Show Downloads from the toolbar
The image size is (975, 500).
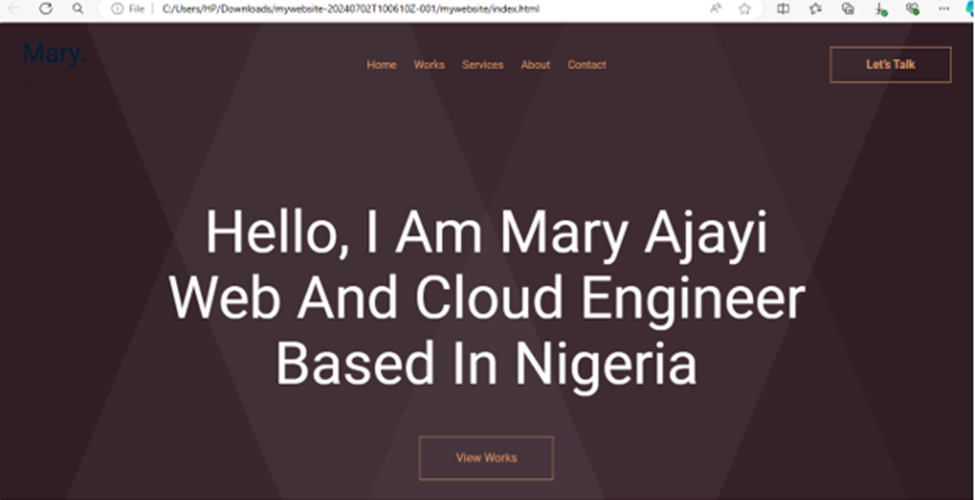click(880, 9)
